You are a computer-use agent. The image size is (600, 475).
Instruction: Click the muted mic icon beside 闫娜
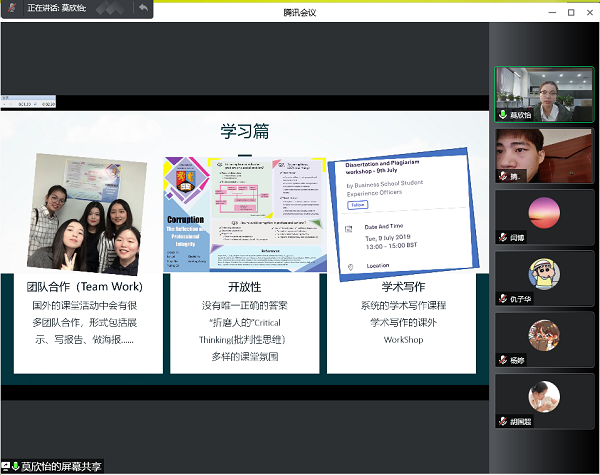click(x=503, y=237)
